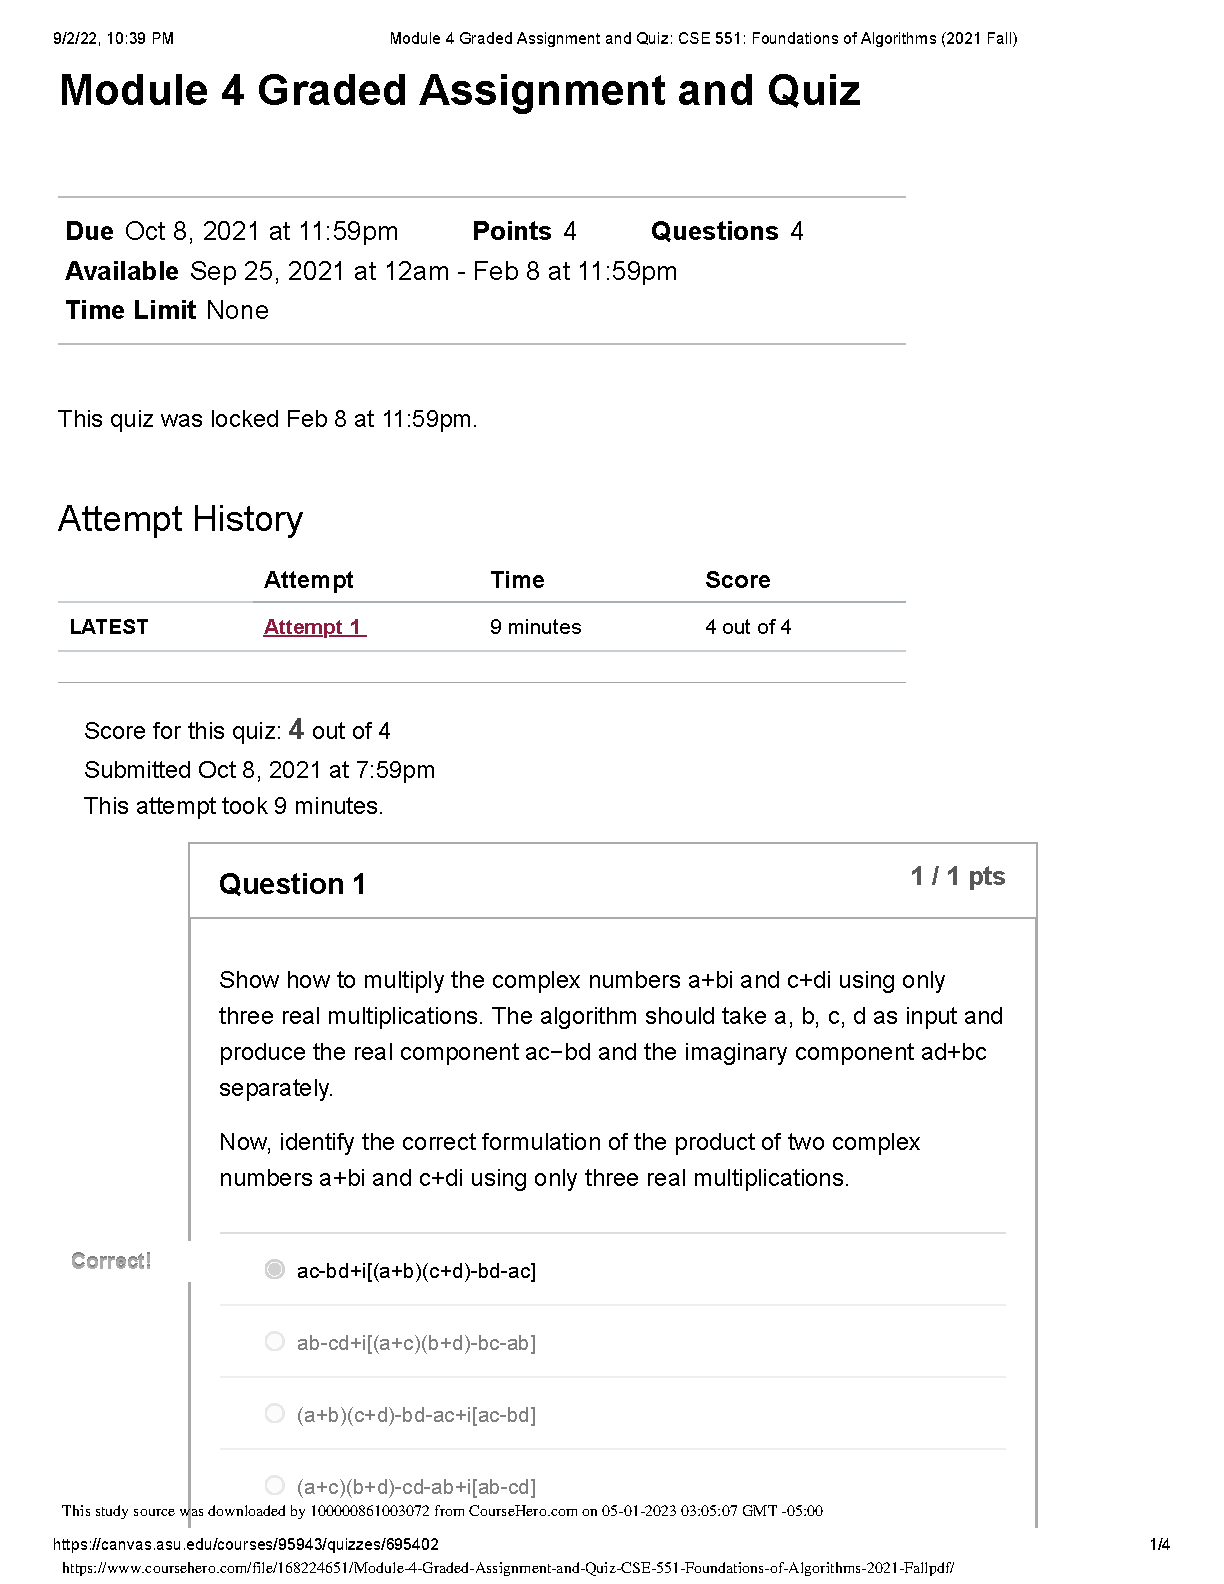Select the option (a+c)(b+d)-cd-ab+i[ab-cd]
The image size is (1224, 1584).
pyautogui.click(x=275, y=1485)
